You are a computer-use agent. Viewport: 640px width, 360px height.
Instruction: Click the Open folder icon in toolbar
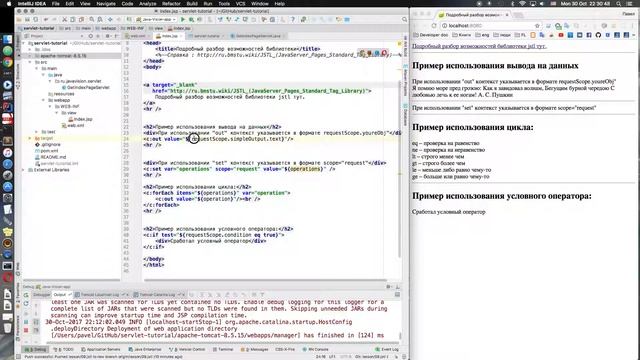point(19,19)
